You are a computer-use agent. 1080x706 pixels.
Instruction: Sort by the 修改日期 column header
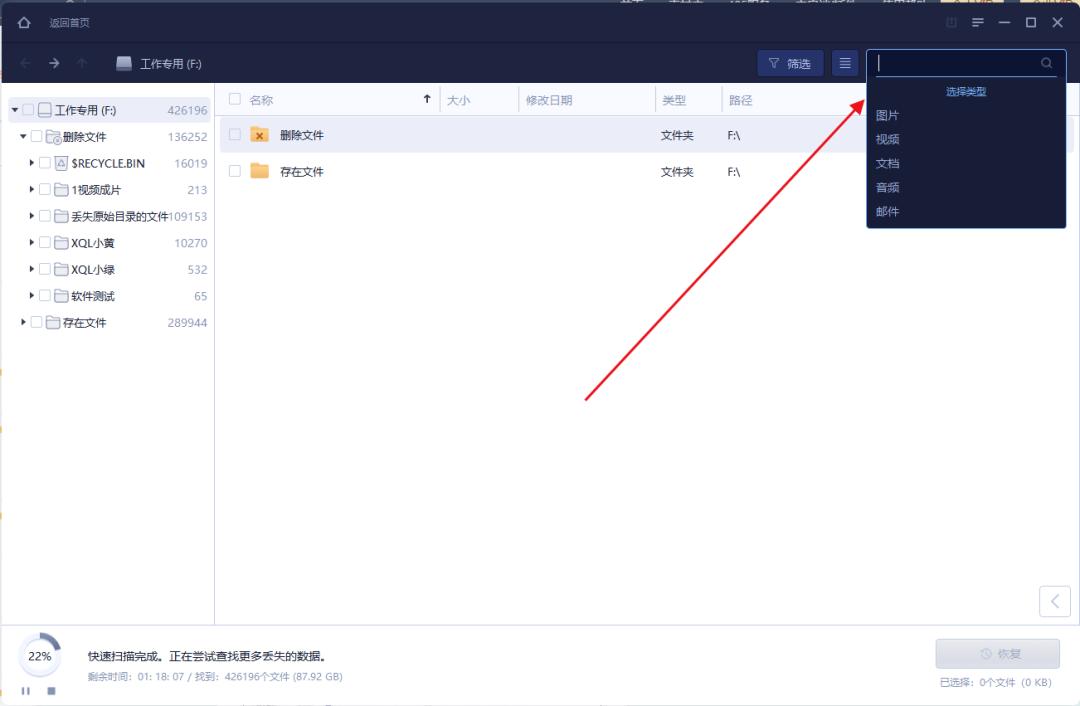coord(549,100)
